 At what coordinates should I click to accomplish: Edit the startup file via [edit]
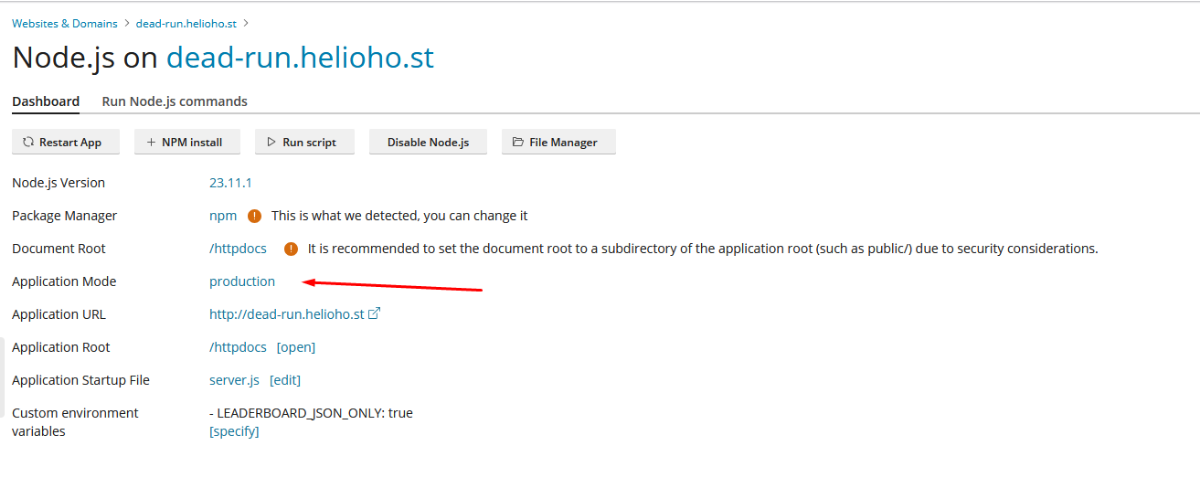coord(285,380)
